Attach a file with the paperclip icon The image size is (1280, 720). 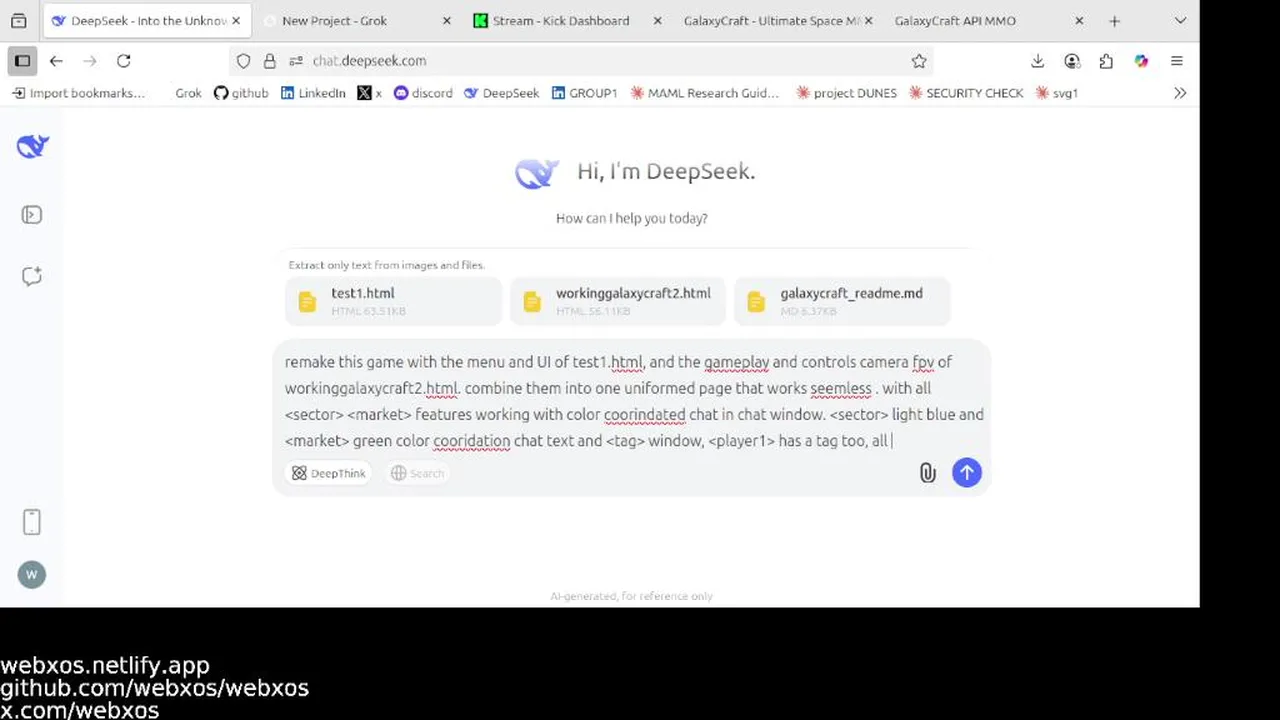point(927,473)
